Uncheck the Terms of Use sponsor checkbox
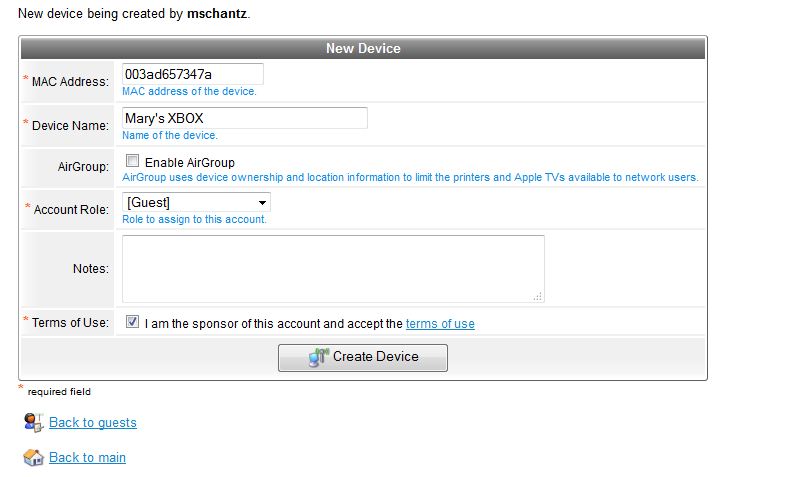This screenshot has height=477, width=794. (x=132, y=322)
